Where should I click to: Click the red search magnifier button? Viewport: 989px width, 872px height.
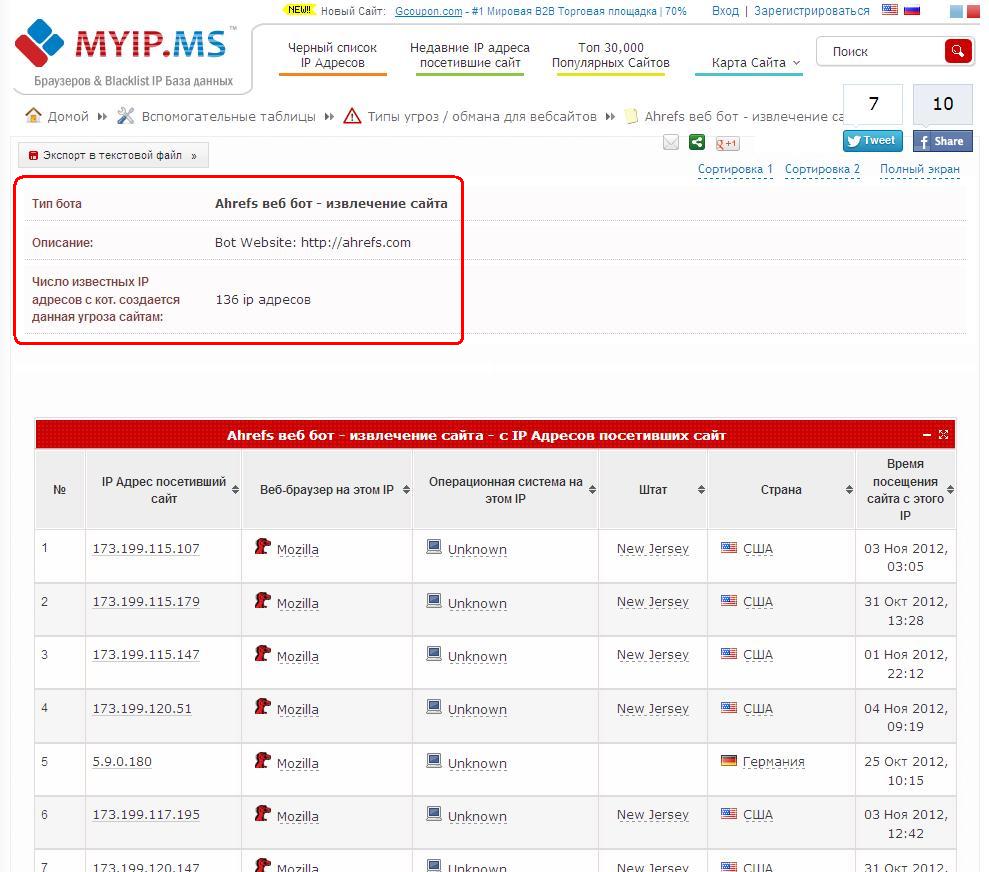click(x=957, y=51)
